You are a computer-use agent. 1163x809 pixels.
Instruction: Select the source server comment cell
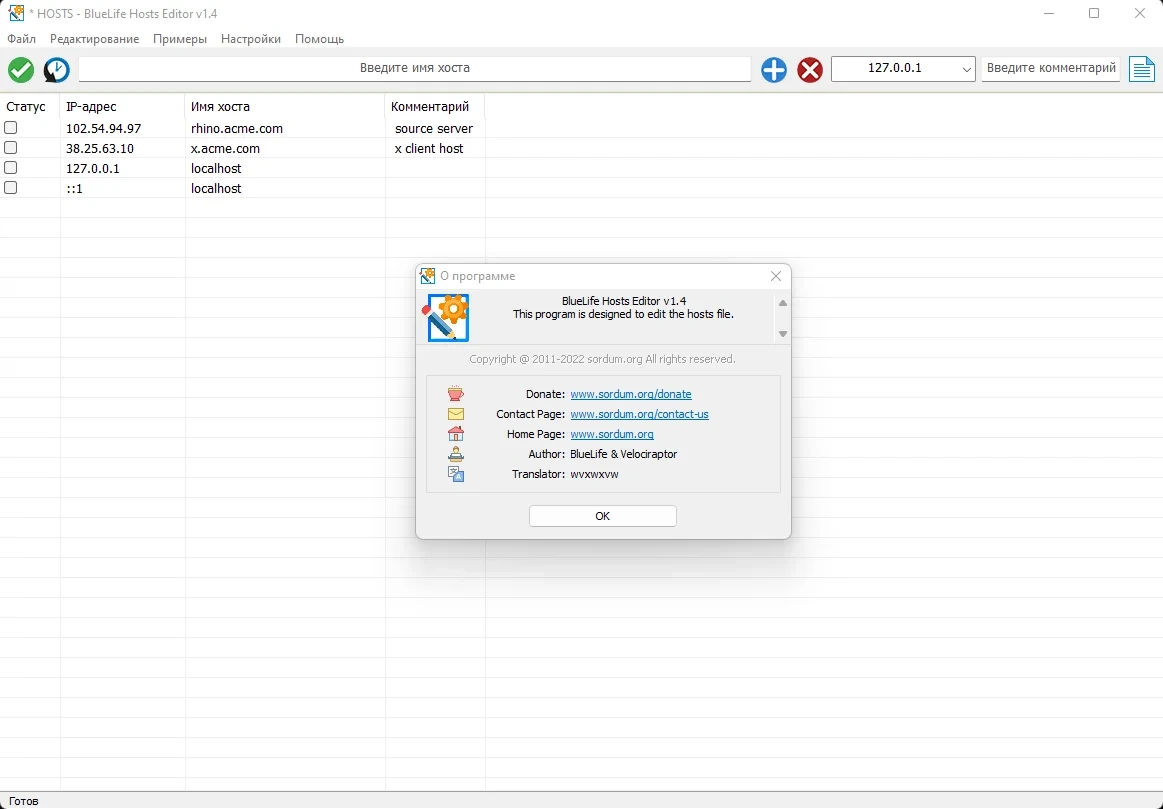[435, 128]
